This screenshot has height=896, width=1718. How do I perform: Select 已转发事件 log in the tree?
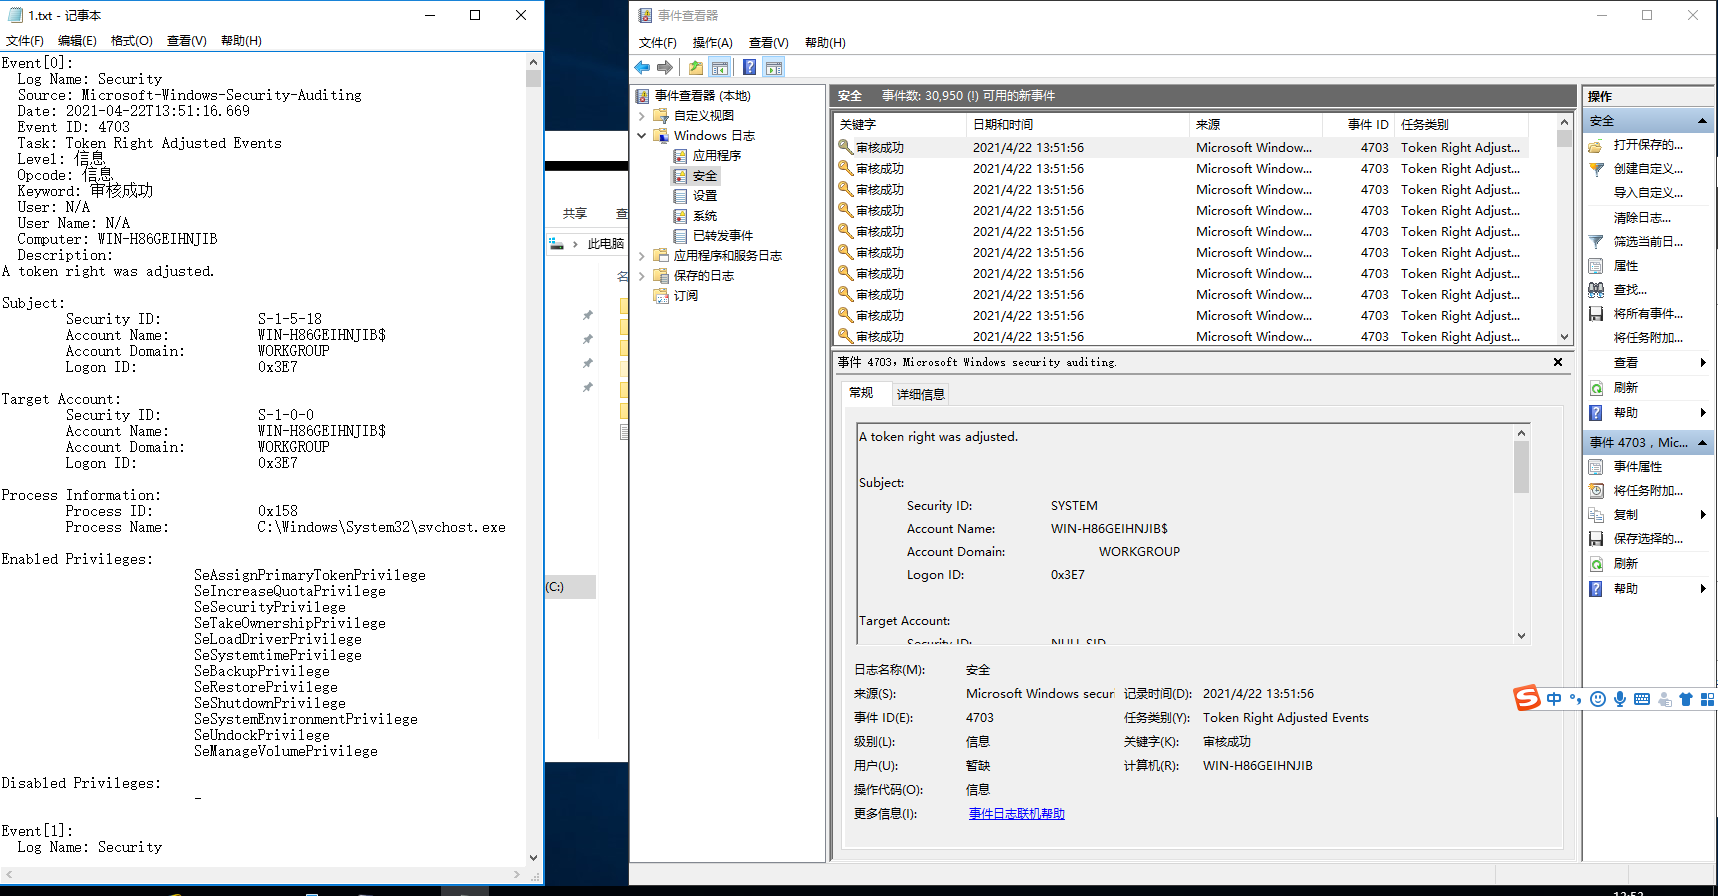[723, 236]
